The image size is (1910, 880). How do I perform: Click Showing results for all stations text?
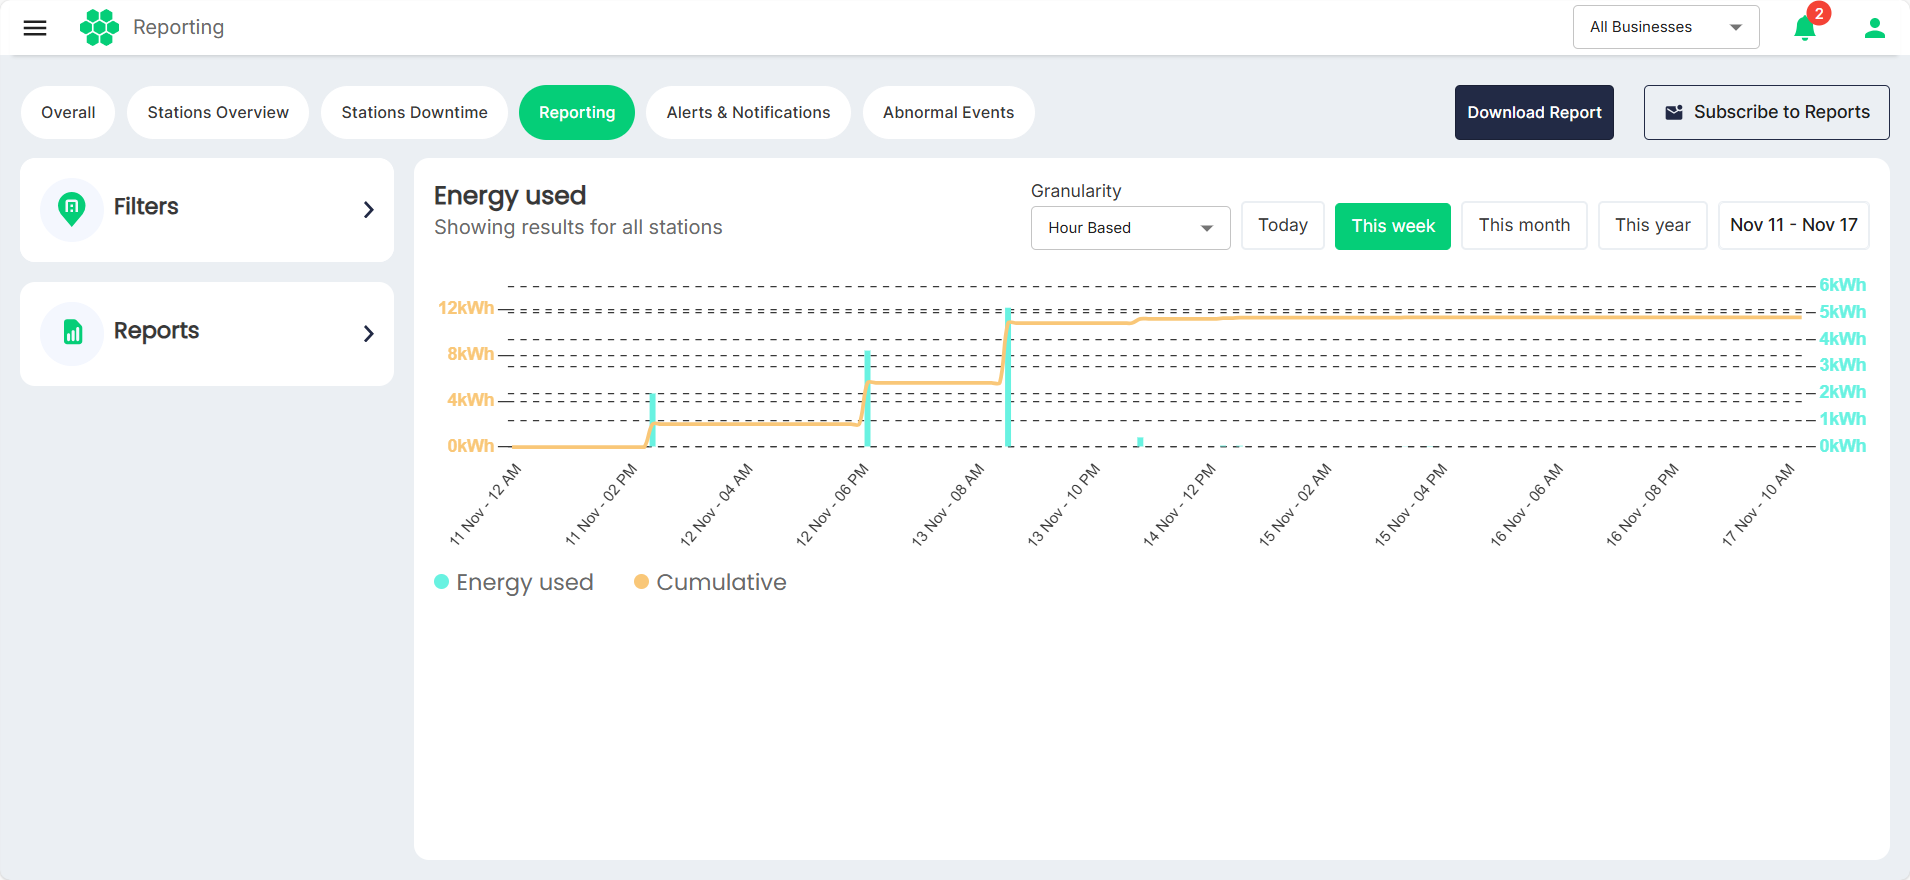pyautogui.click(x=578, y=227)
